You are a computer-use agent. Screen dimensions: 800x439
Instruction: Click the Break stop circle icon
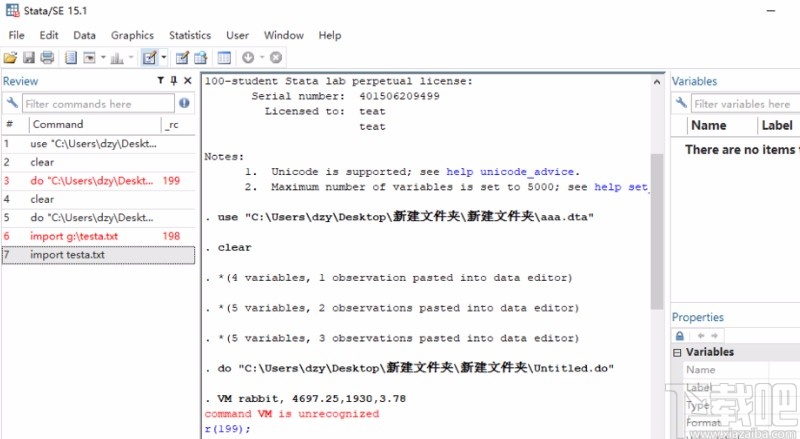(276, 58)
